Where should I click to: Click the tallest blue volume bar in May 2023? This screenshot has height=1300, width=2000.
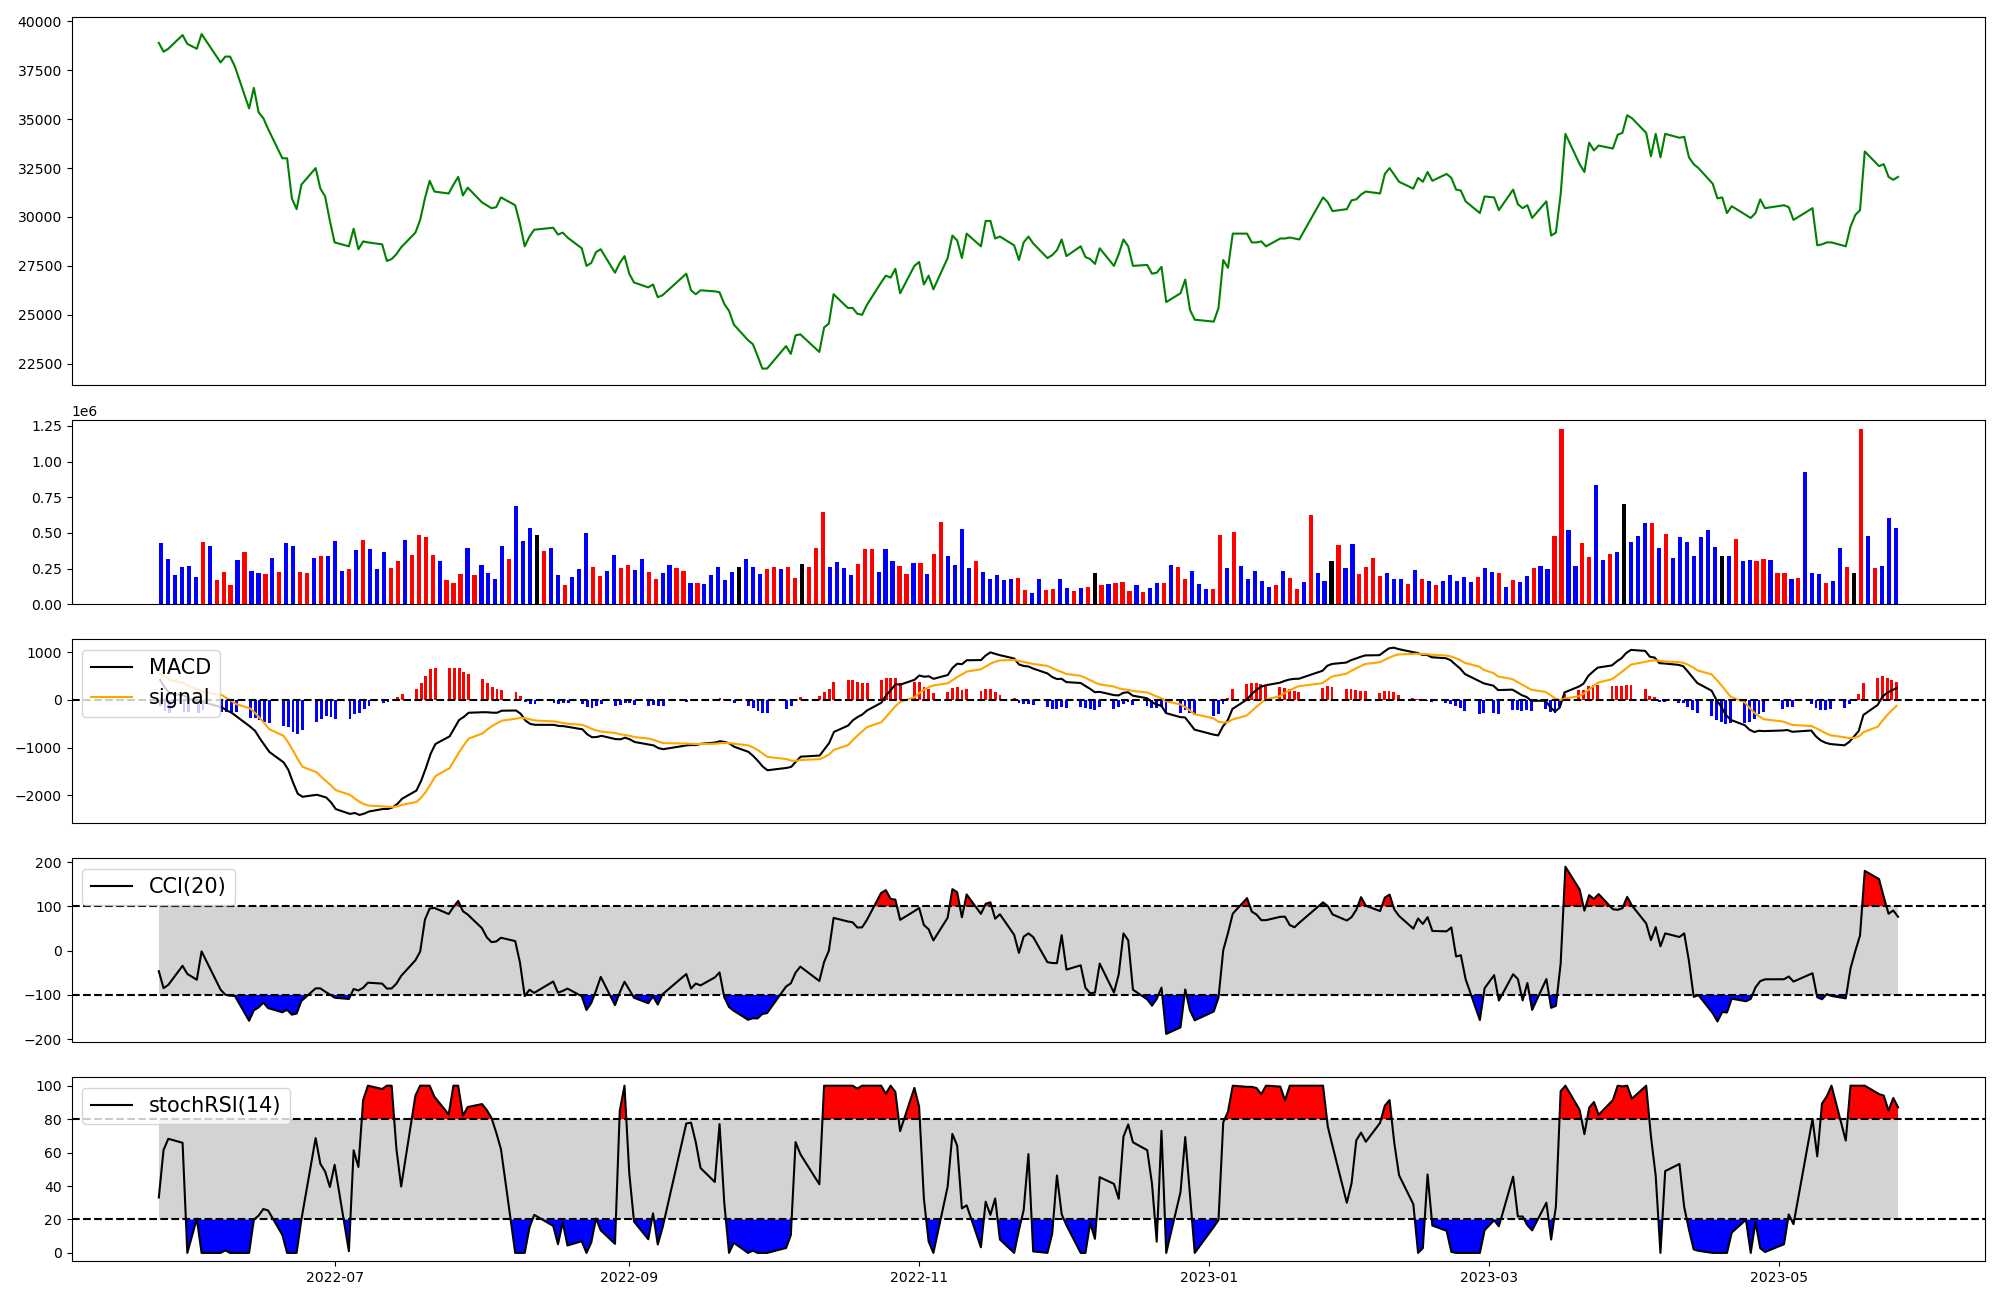pos(1805,538)
